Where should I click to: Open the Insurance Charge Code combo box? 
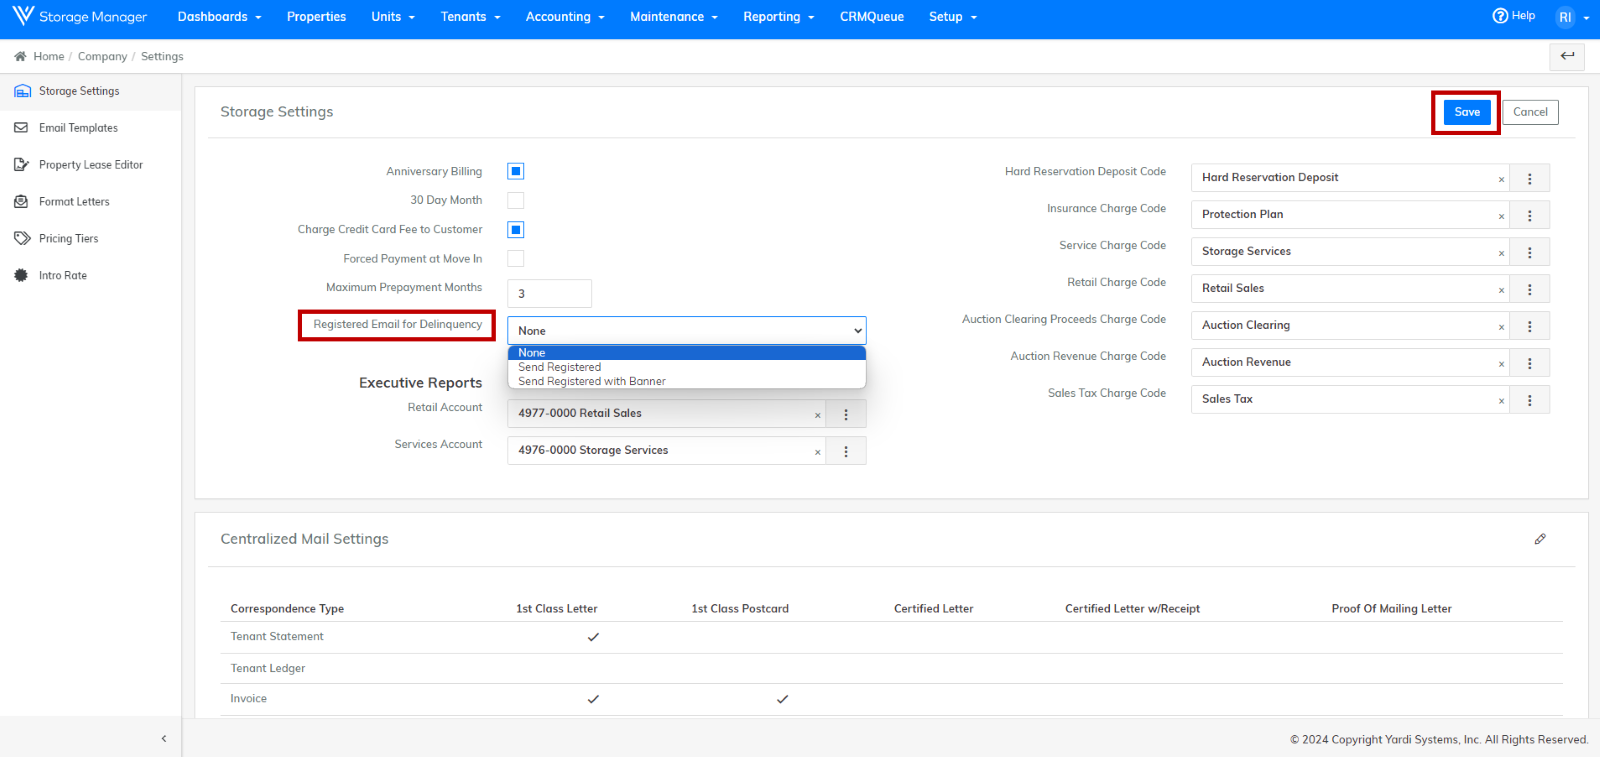tap(1350, 215)
